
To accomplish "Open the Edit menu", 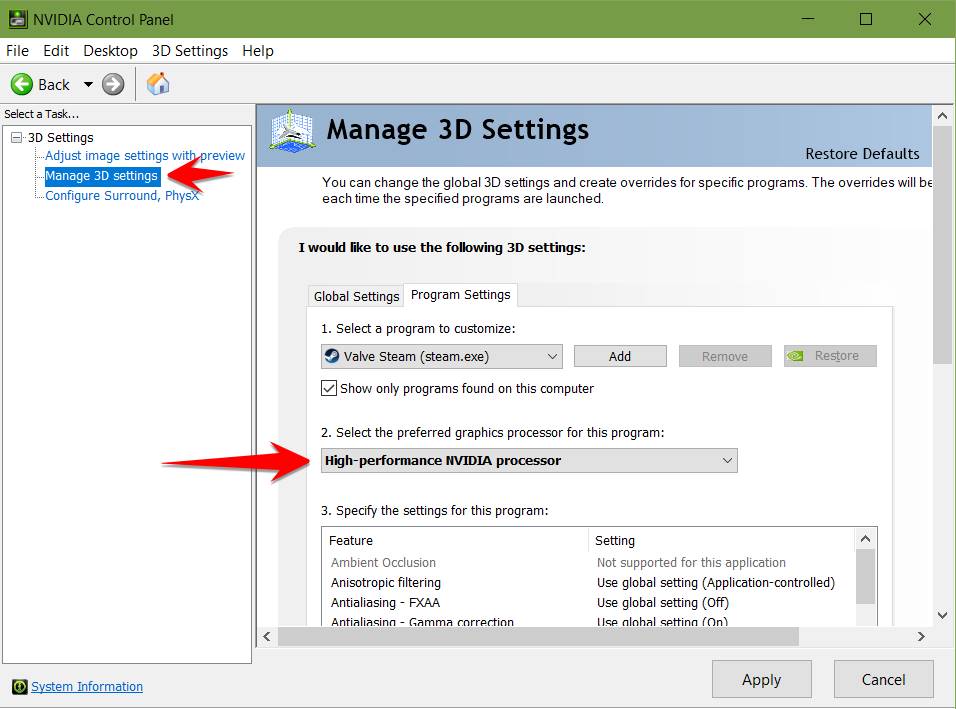I will [x=55, y=51].
